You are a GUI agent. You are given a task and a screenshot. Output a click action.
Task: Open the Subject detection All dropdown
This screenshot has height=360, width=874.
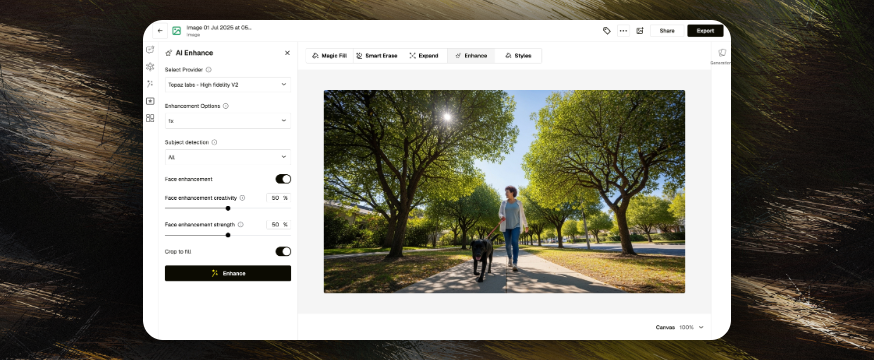[x=228, y=157]
